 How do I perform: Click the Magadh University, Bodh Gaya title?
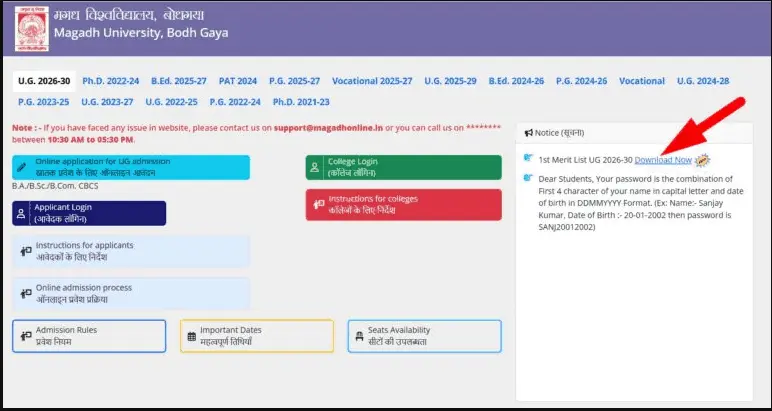point(141,33)
